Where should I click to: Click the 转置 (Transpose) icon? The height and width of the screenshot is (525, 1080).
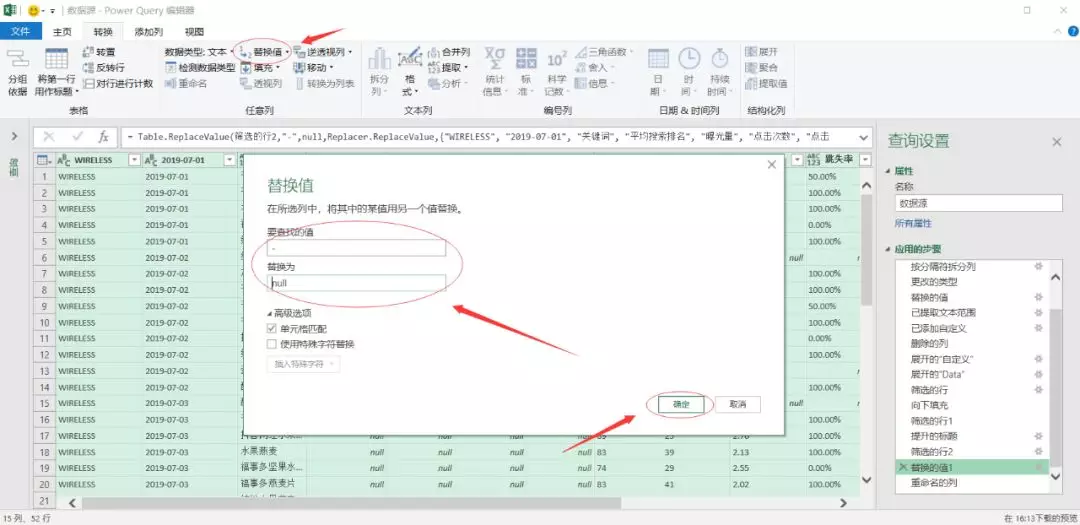click(87, 52)
